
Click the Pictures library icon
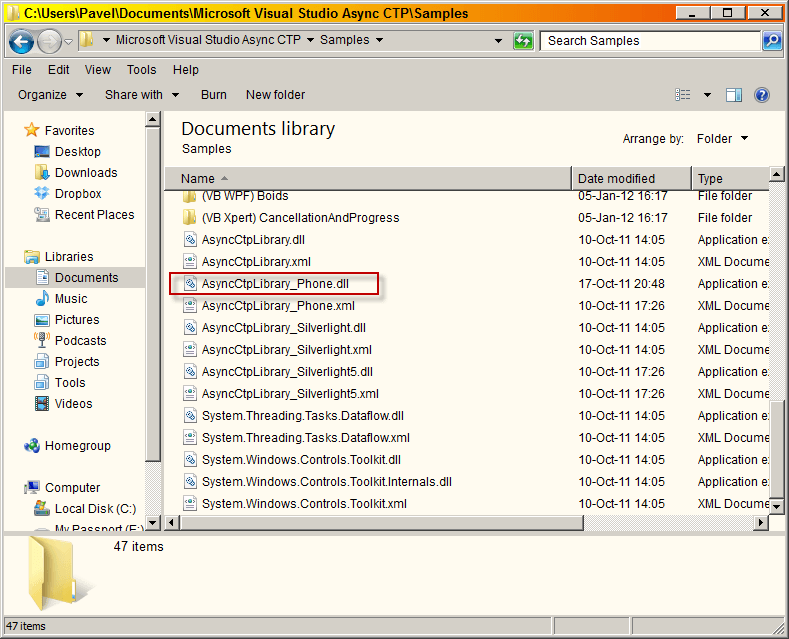[42, 320]
